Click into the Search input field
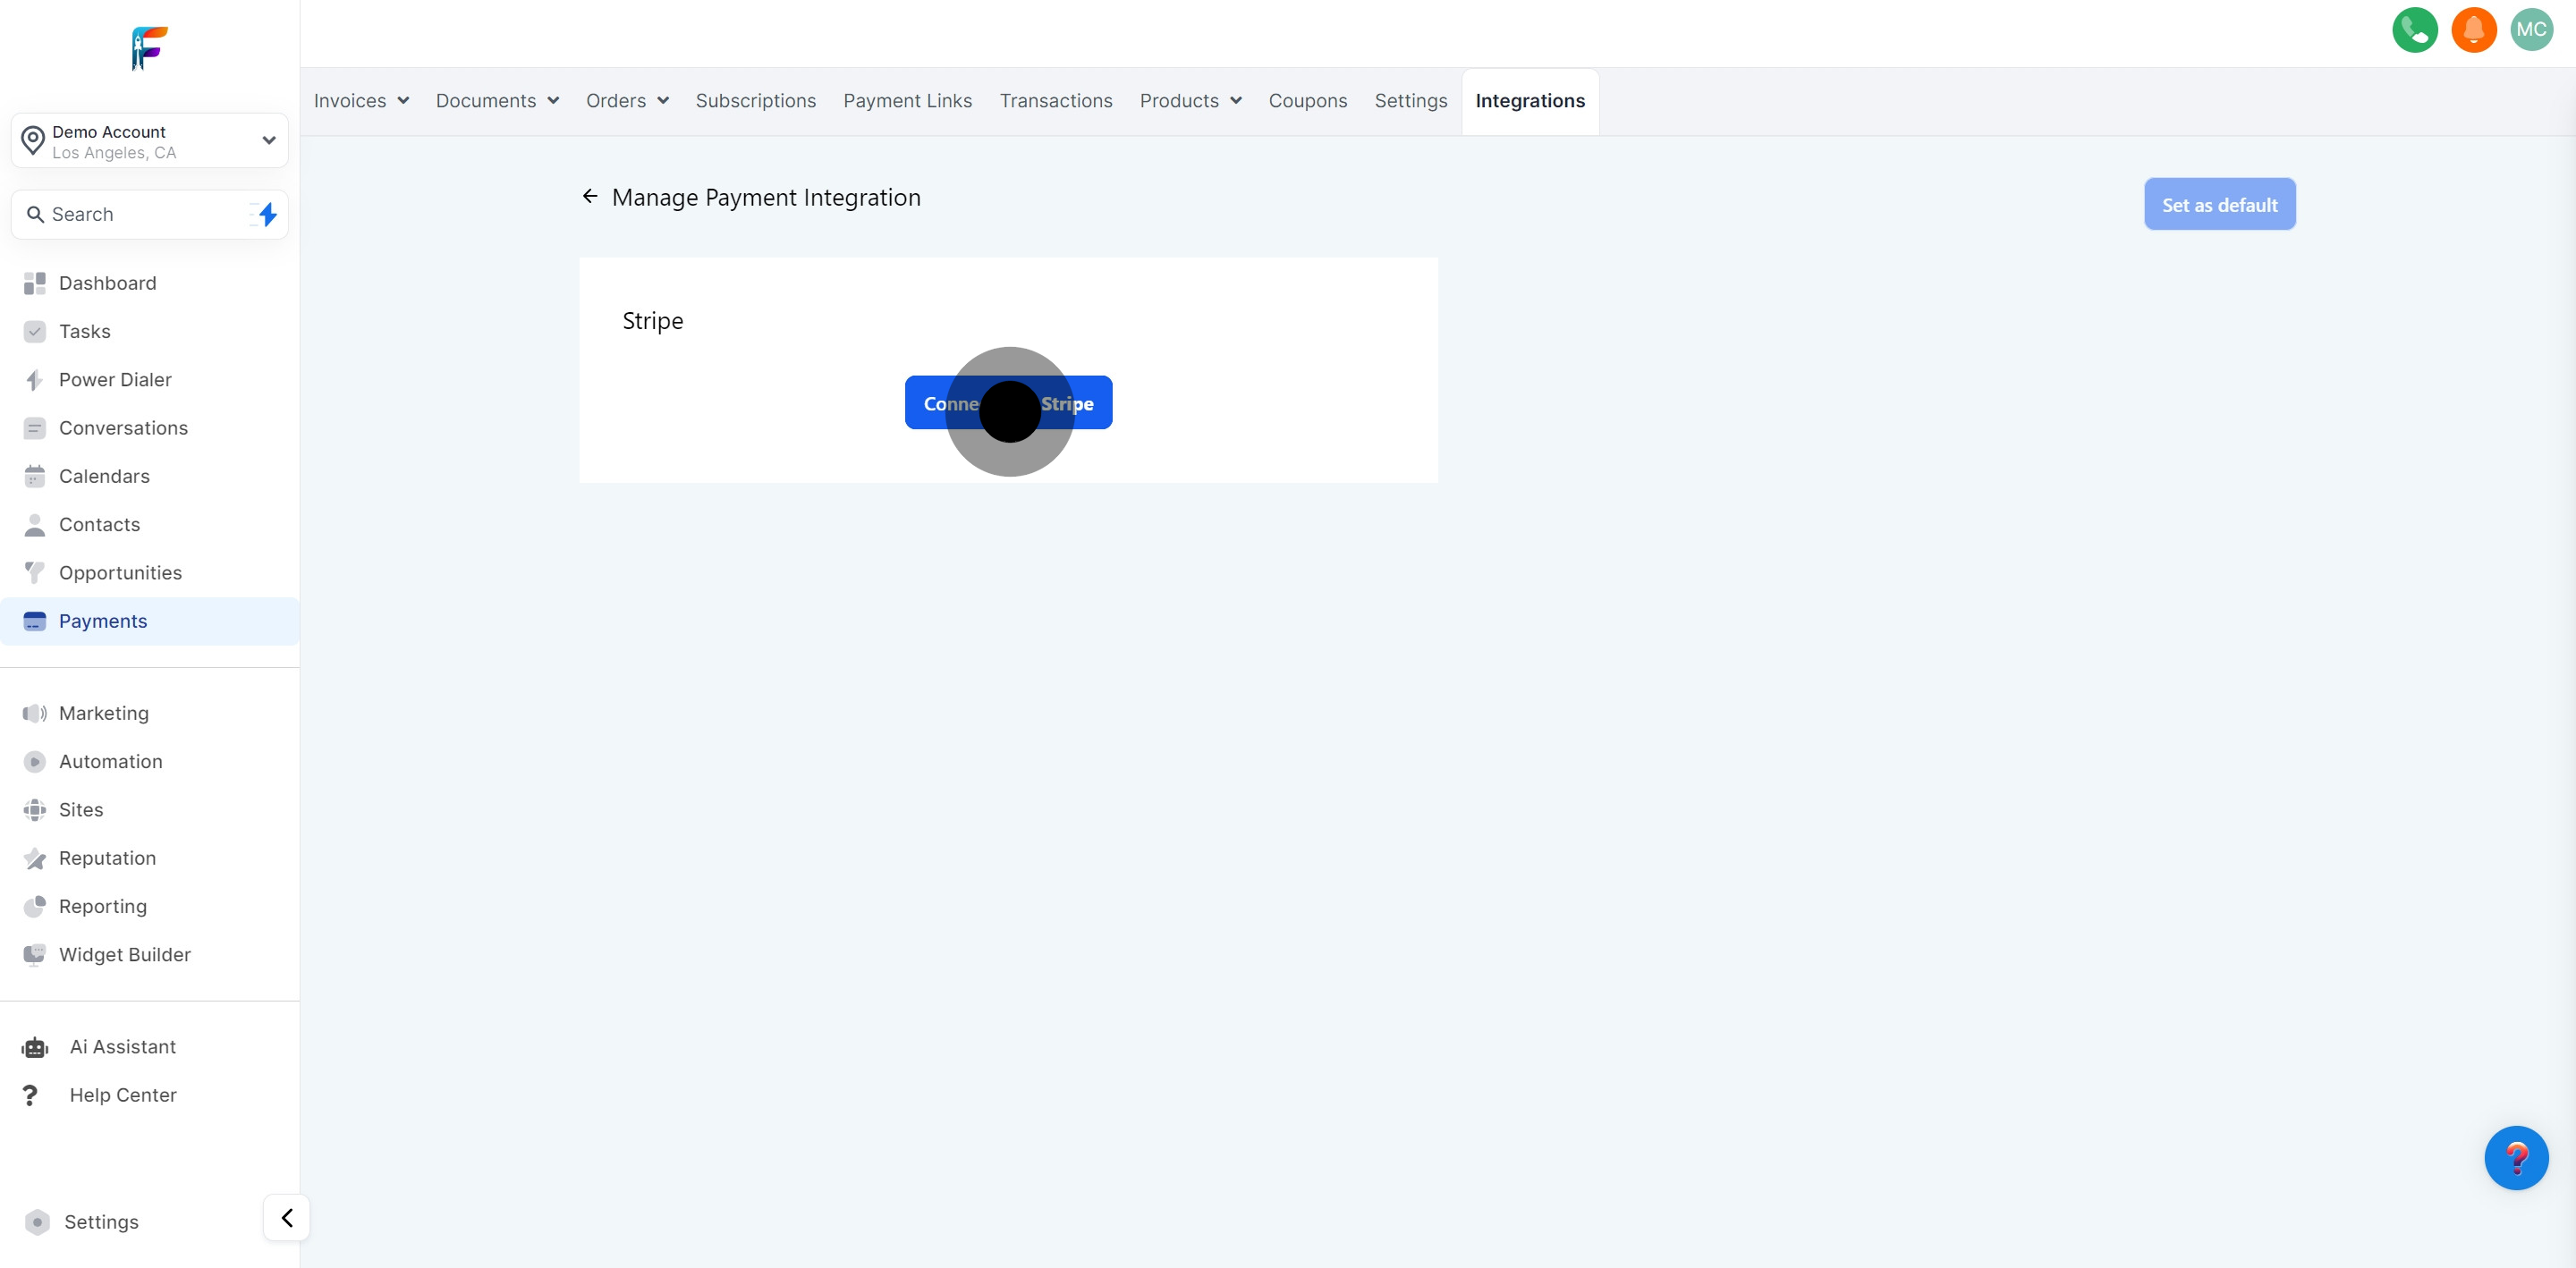 (140, 214)
